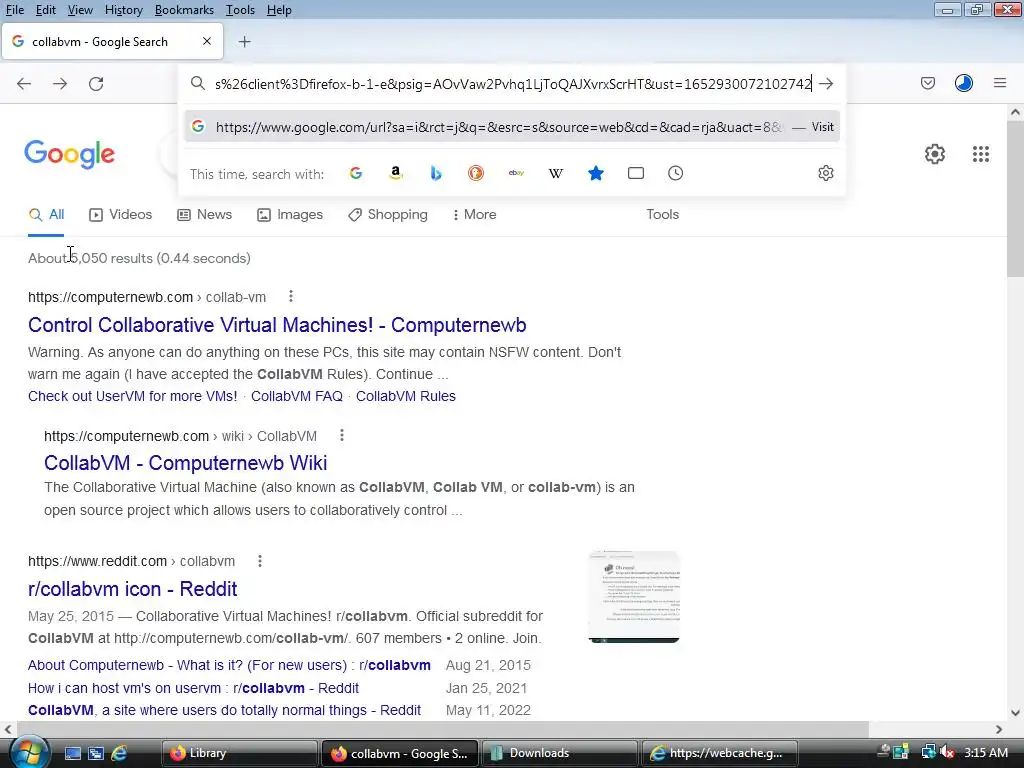
Task: Go back with the browser back arrow
Action: click(24, 84)
